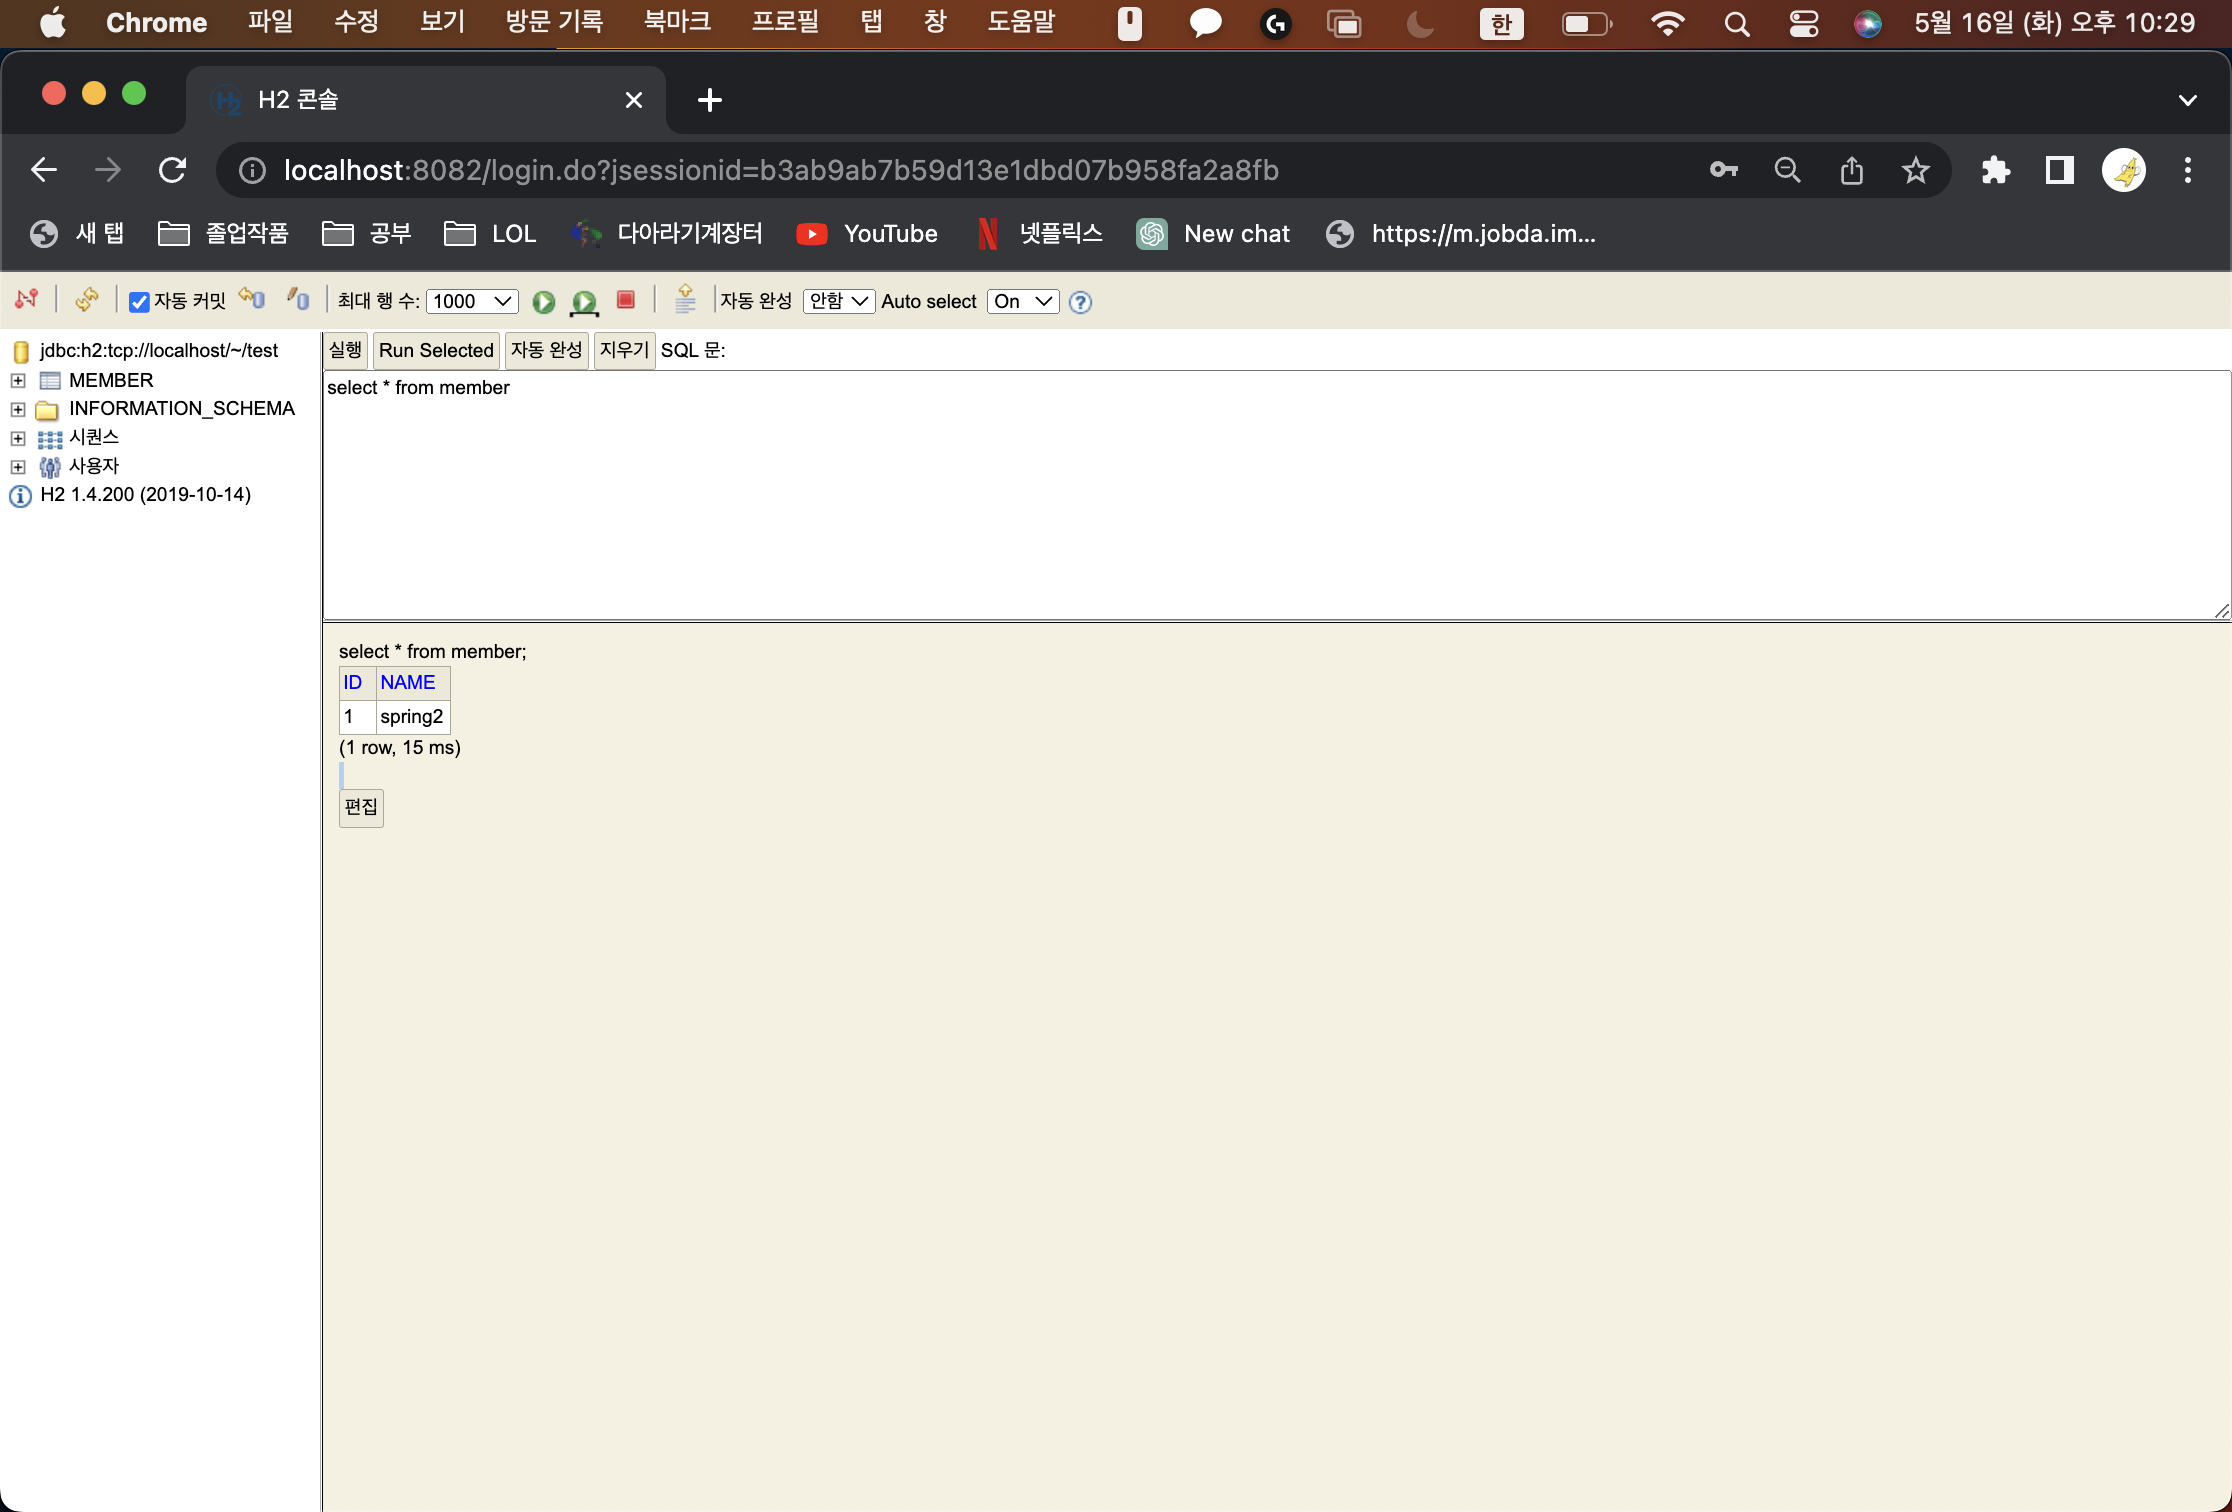Reload the page with refresh icon
The image size is (2232, 1512).
(172, 171)
